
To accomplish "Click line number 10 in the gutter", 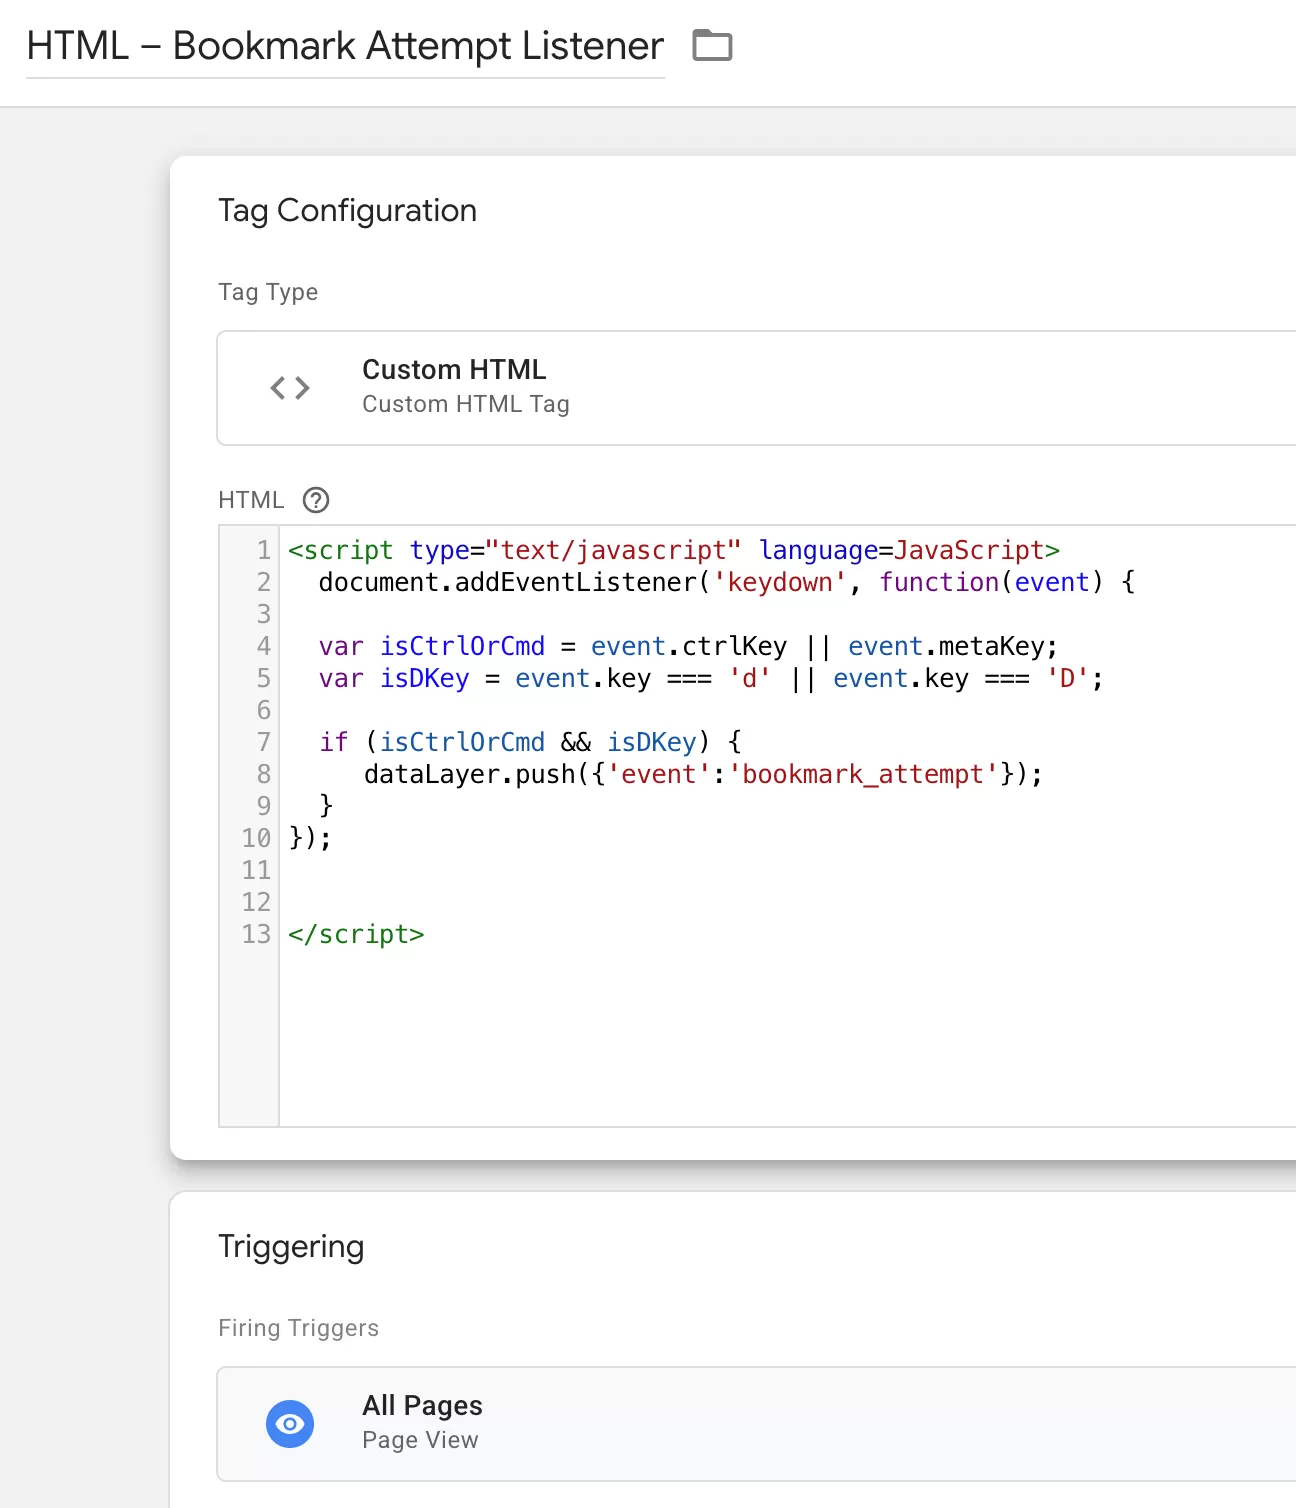I will (x=256, y=838).
